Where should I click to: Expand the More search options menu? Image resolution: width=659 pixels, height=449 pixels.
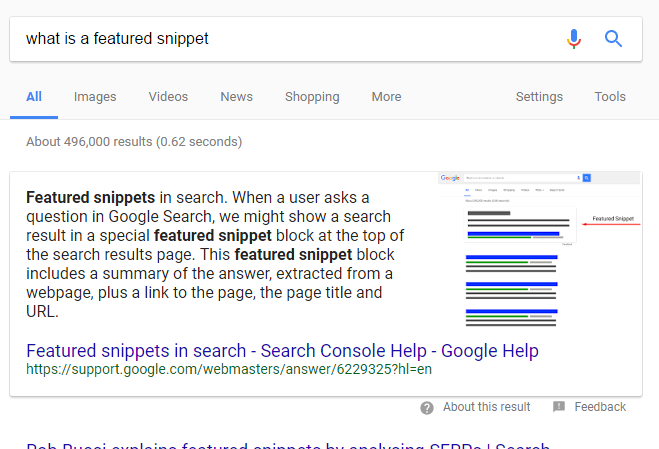tap(386, 97)
